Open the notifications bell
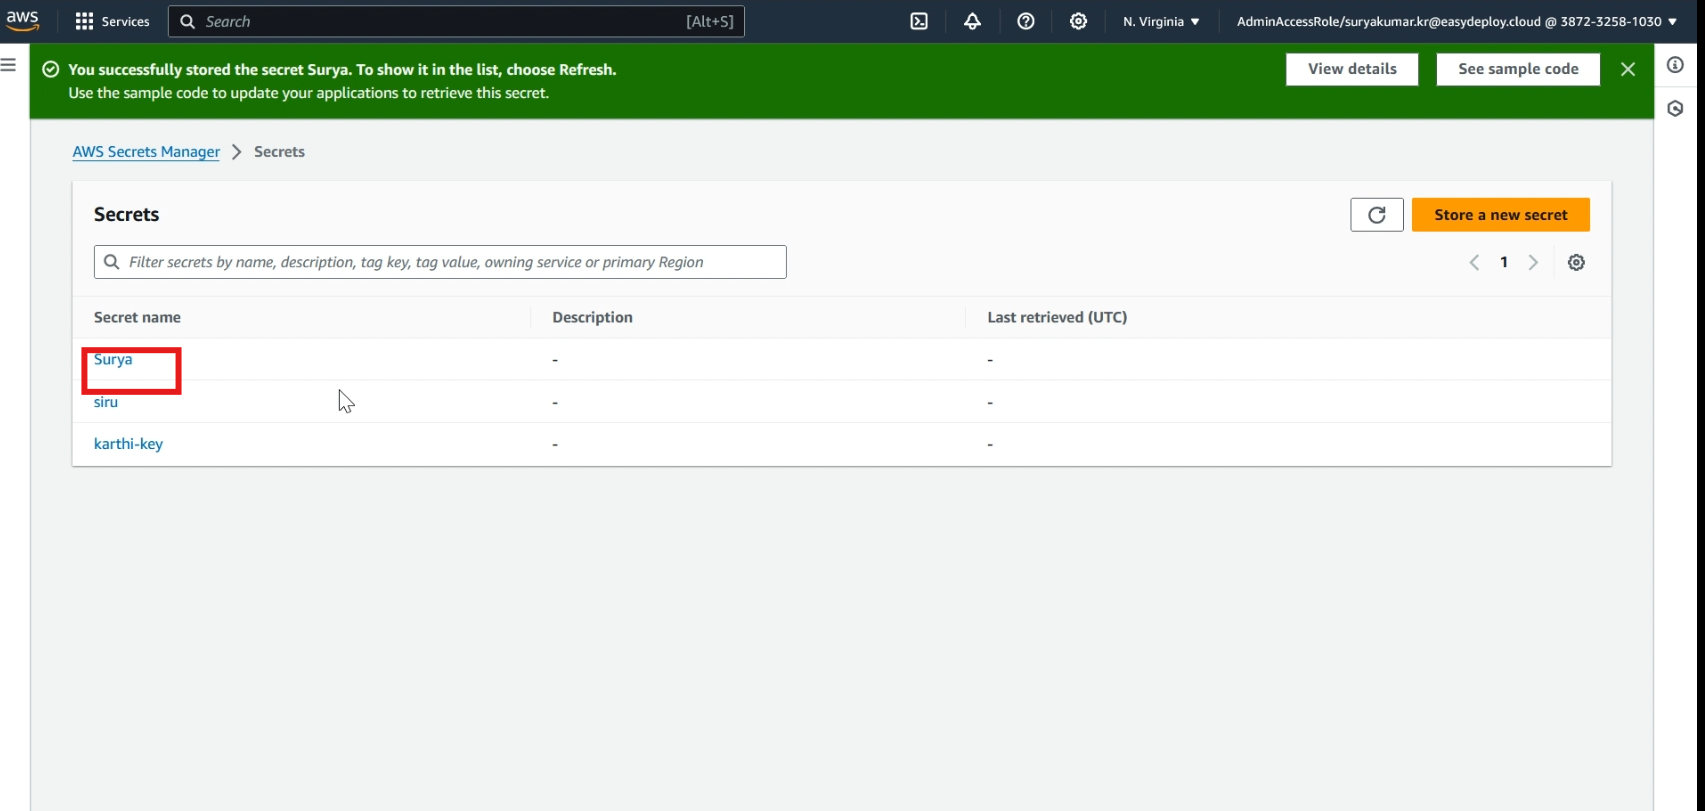 pos(972,21)
